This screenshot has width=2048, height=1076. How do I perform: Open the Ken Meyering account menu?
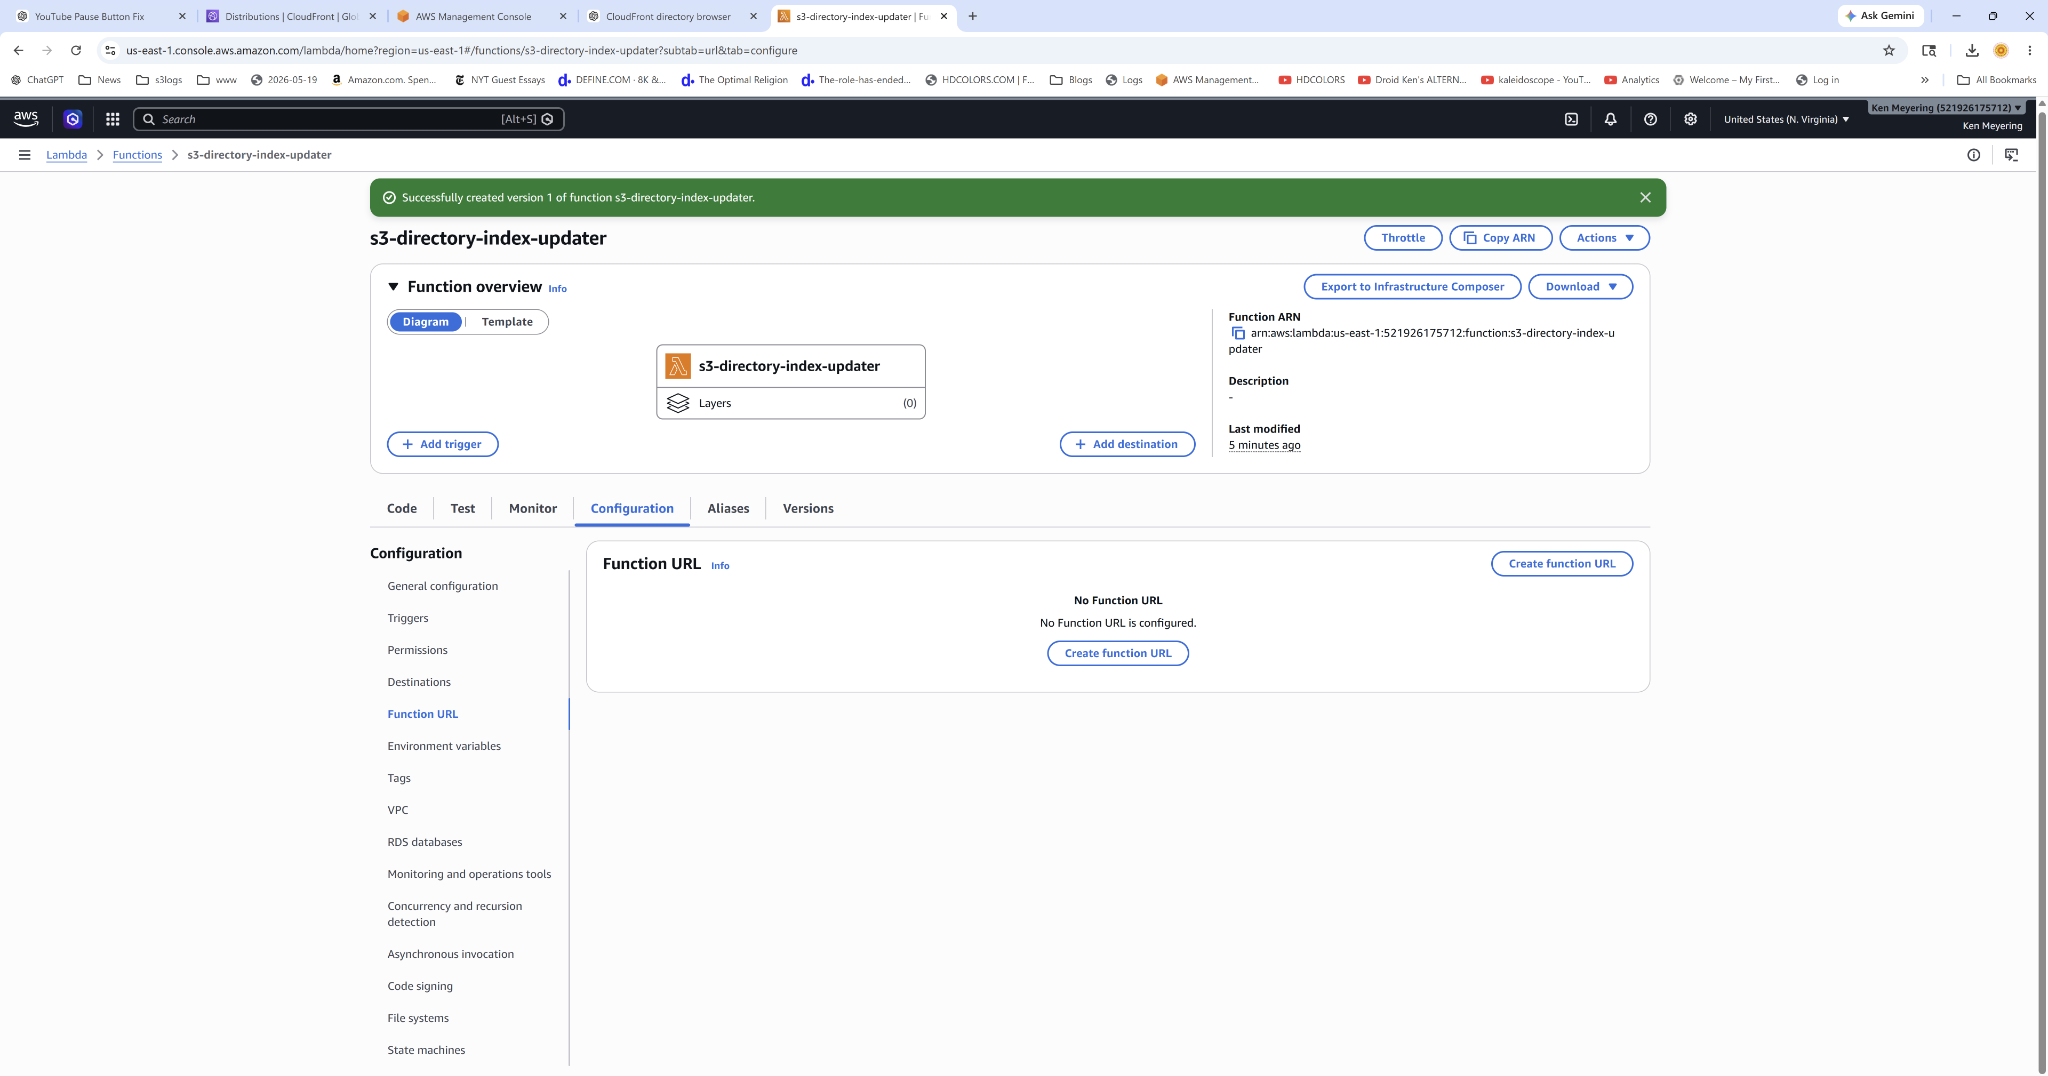[1946, 108]
